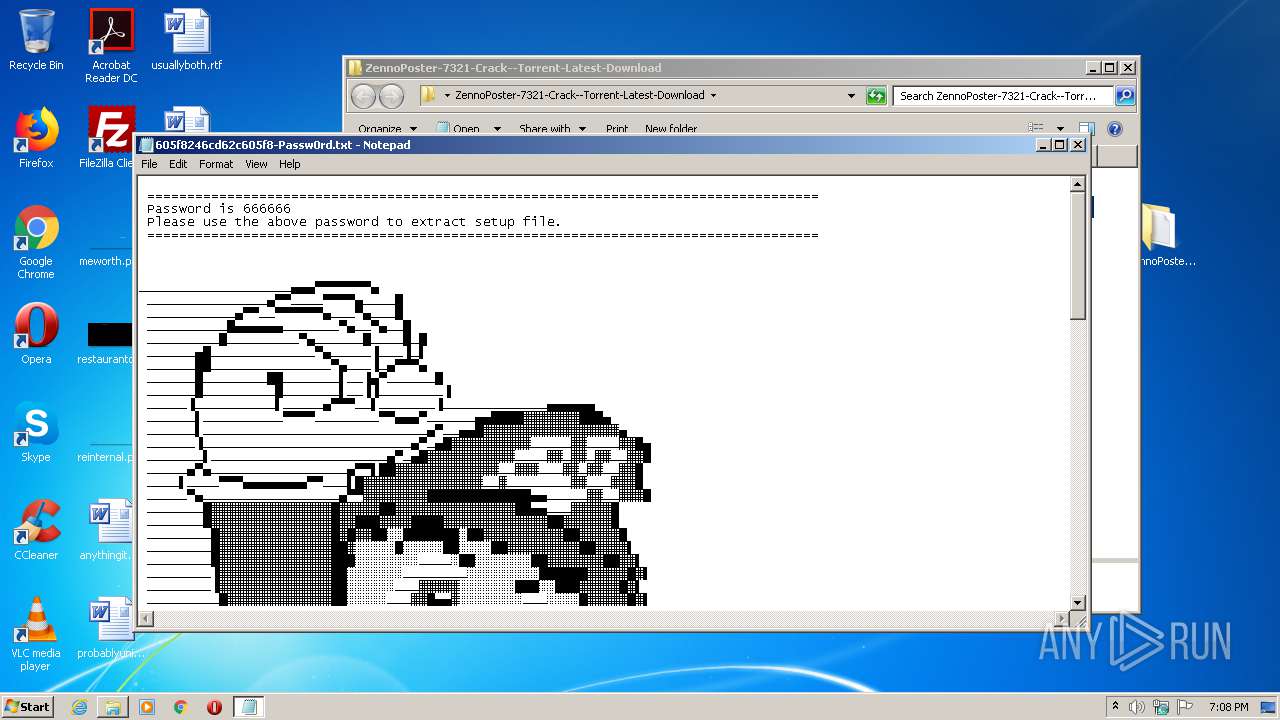Image resolution: width=1280 pixels, height=720 pixels.
Task: Open Action Center flag tray icon
Action: [x=1185, y=707]
